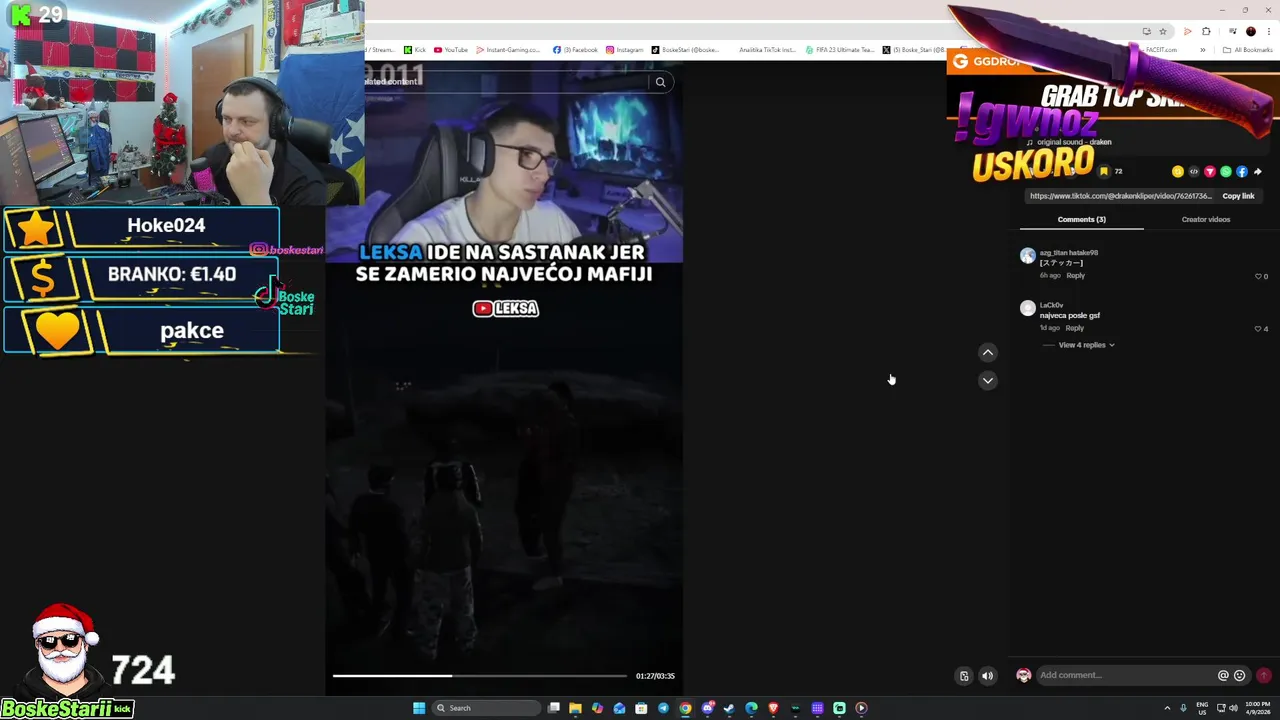Open Discord from the taskbar
Image resolution: width=1280 pixels, height=720 pixels.
tap(707, 708)
